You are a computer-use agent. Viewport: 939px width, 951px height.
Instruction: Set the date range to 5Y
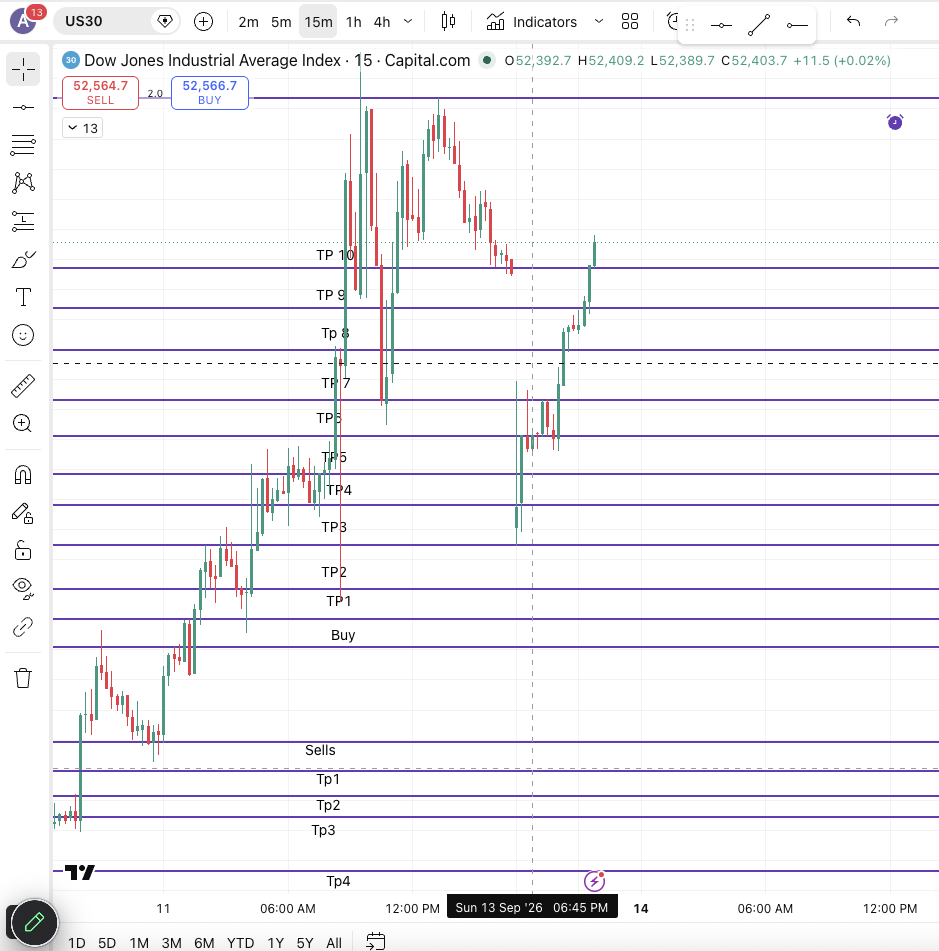click(x=305, y=943)
